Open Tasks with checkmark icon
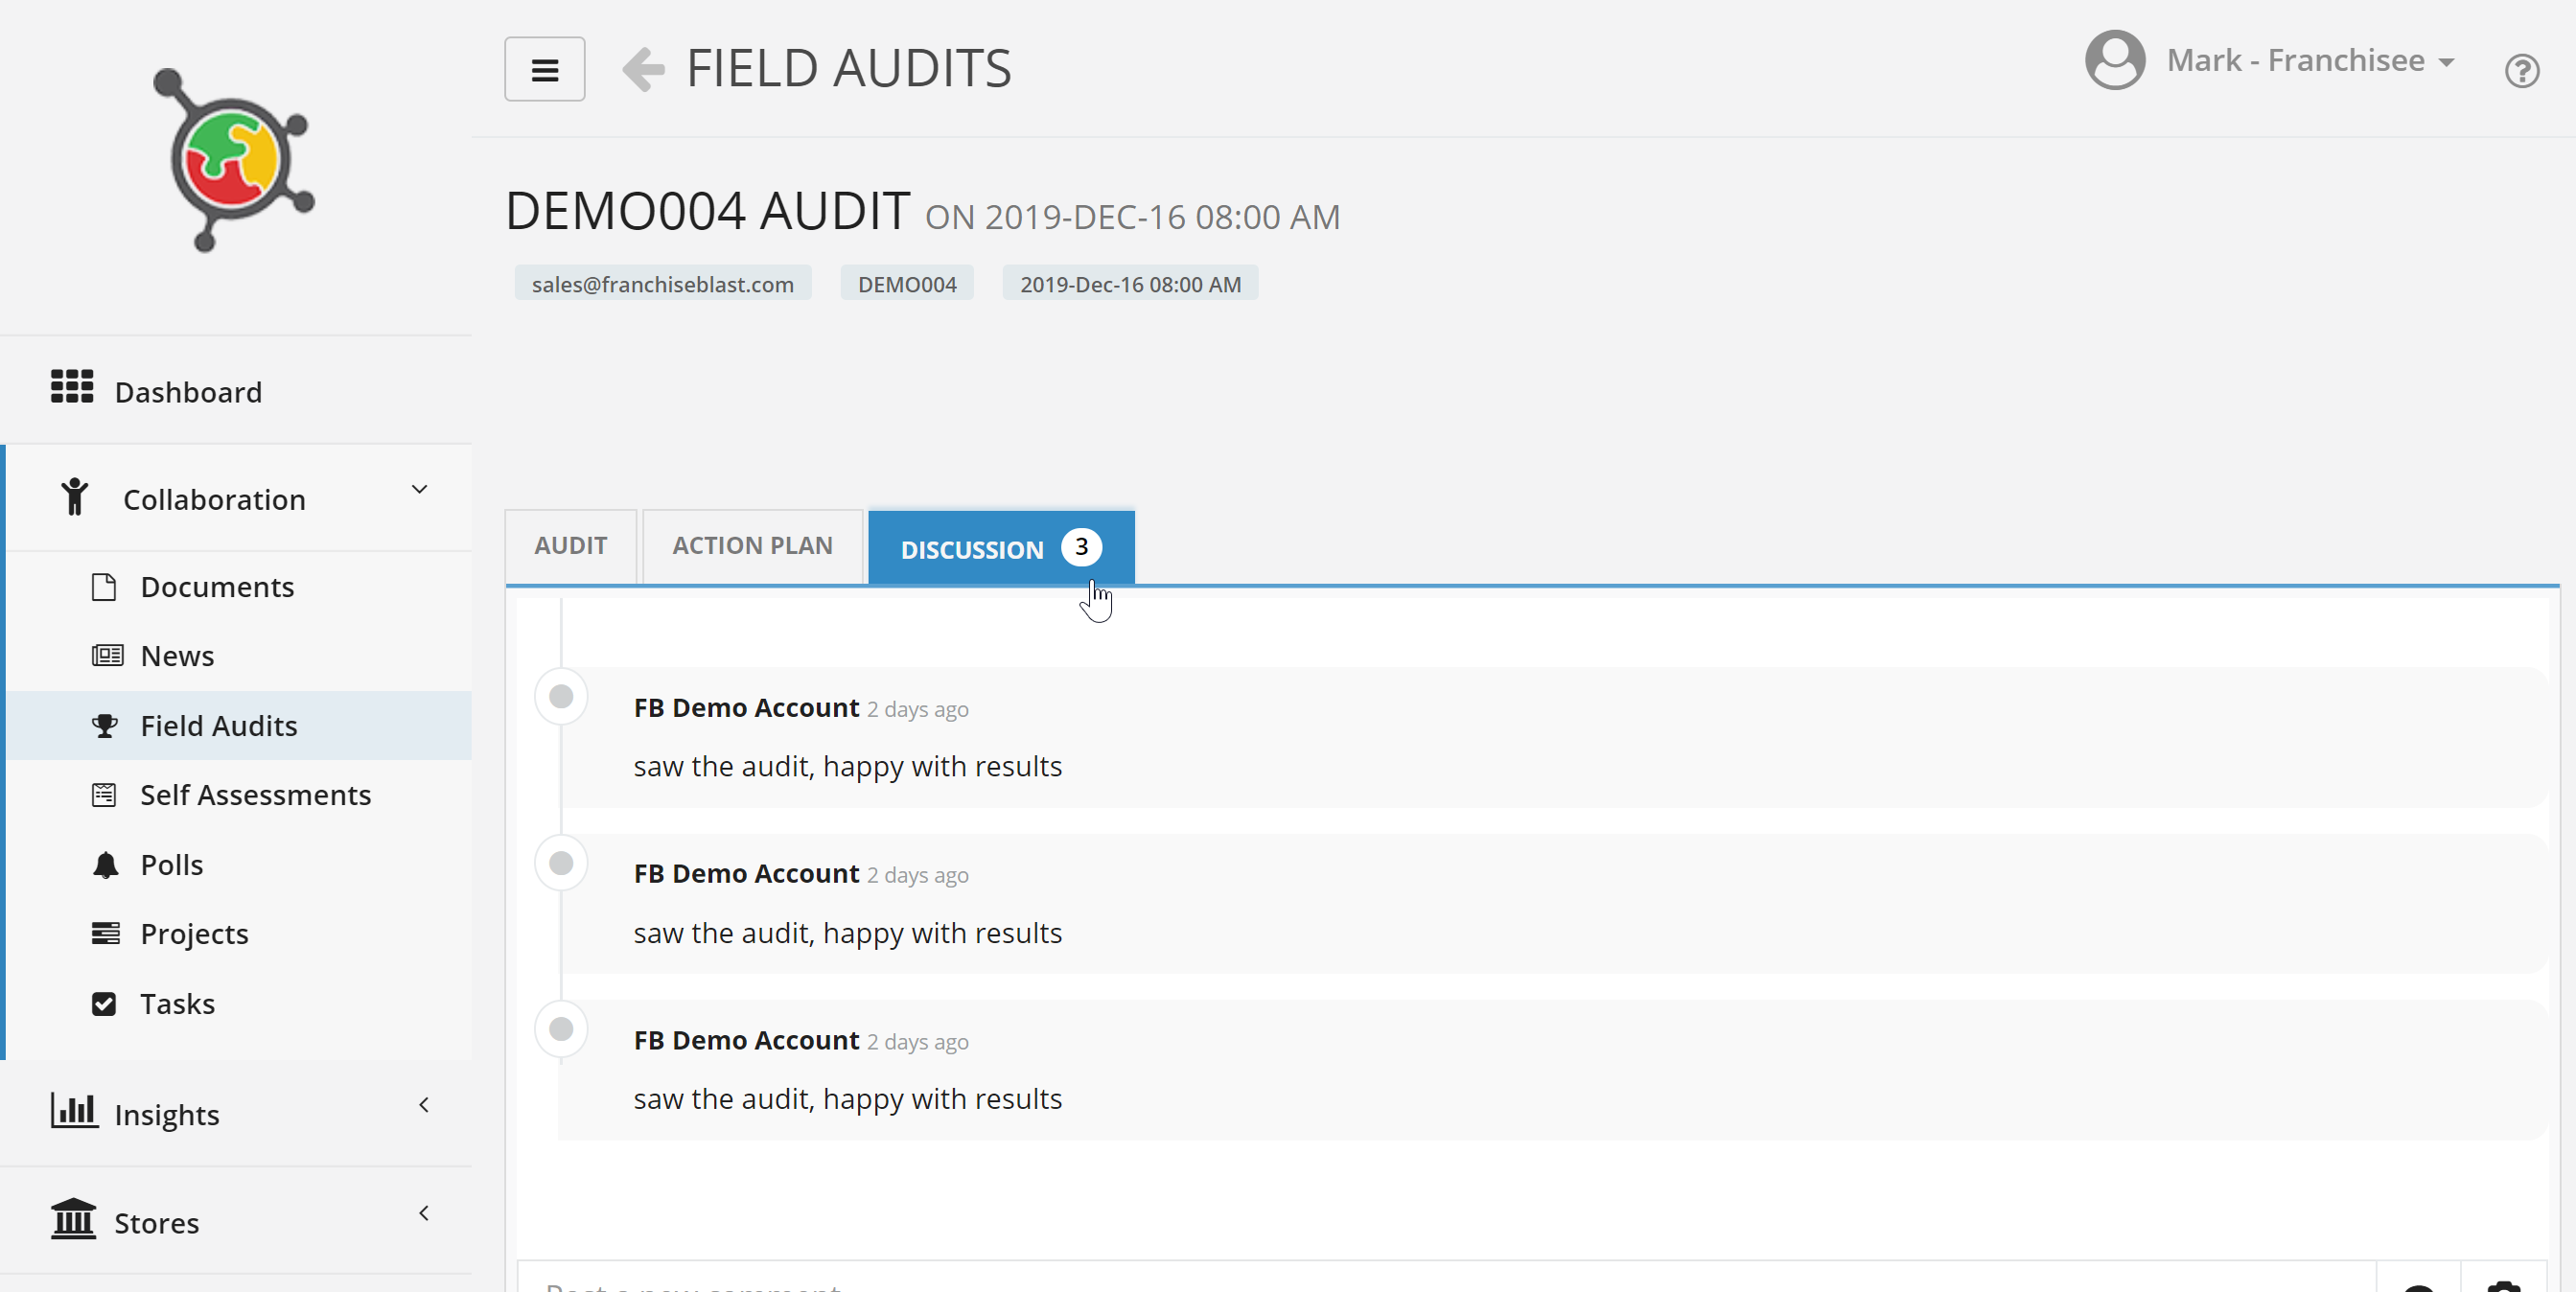Image resolution: width=2576 pixels, height=1292 pixels. [x=177, y=1004]
